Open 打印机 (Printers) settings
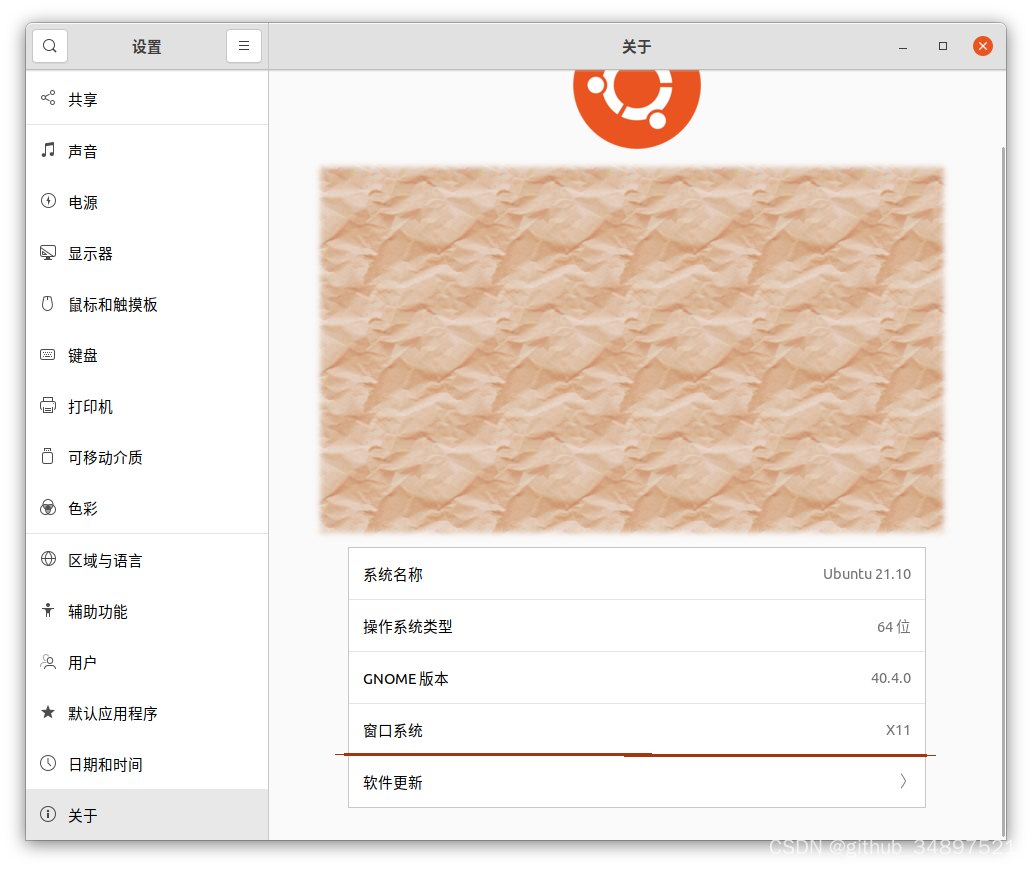 pyautogui.click(x=89, y=406)
